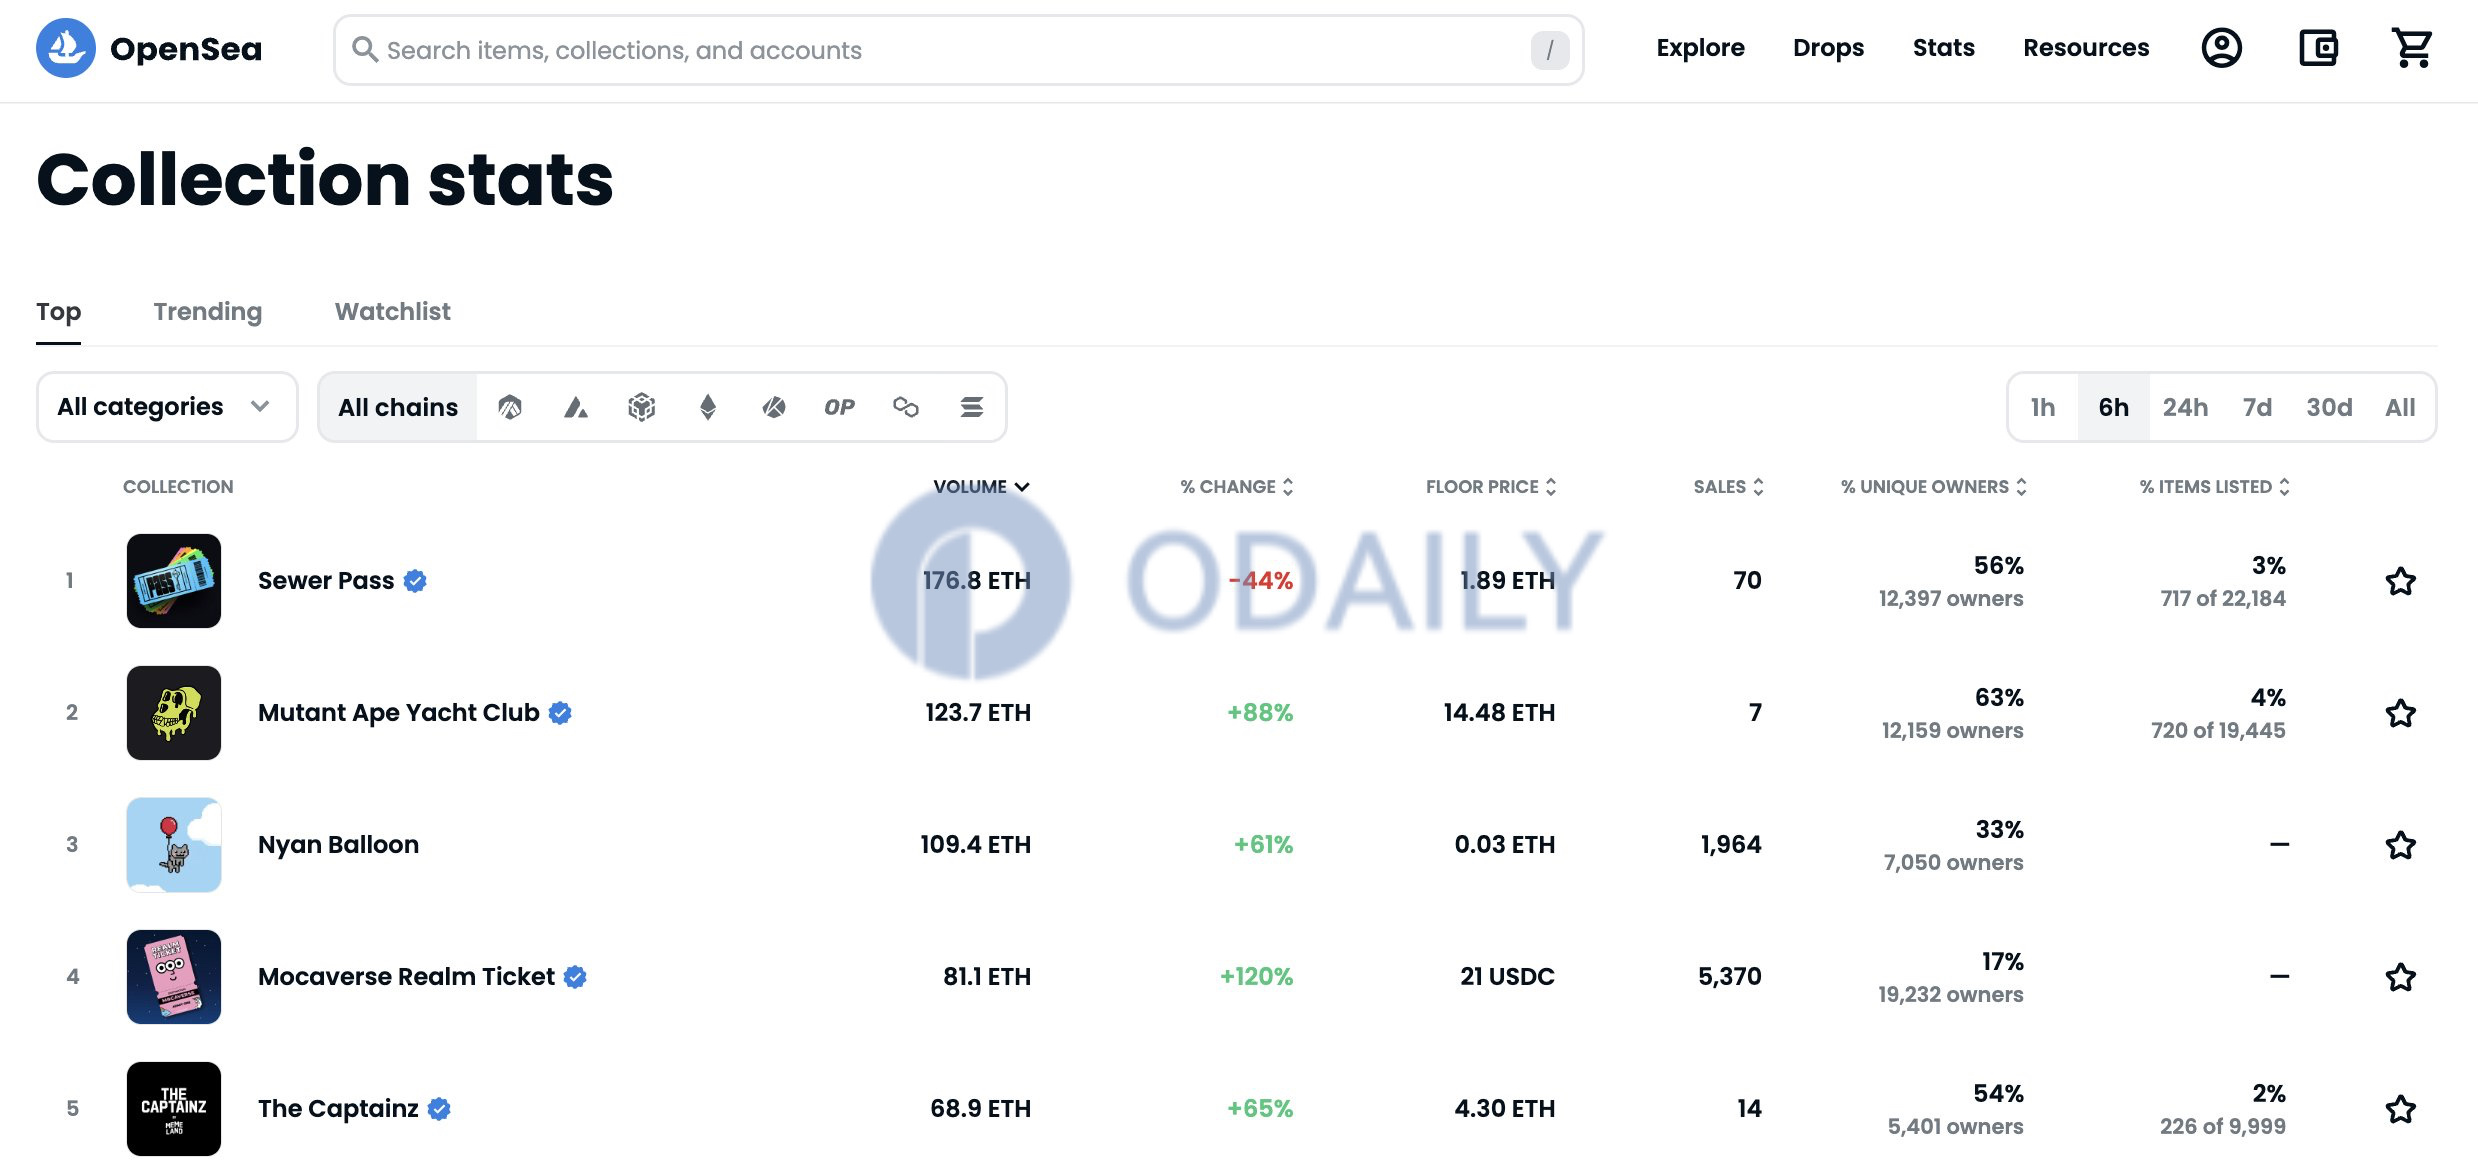Click the OpenSea wordmark text
The height and width of the screenshot is (1168, 2478).
(x=186, y=49)
